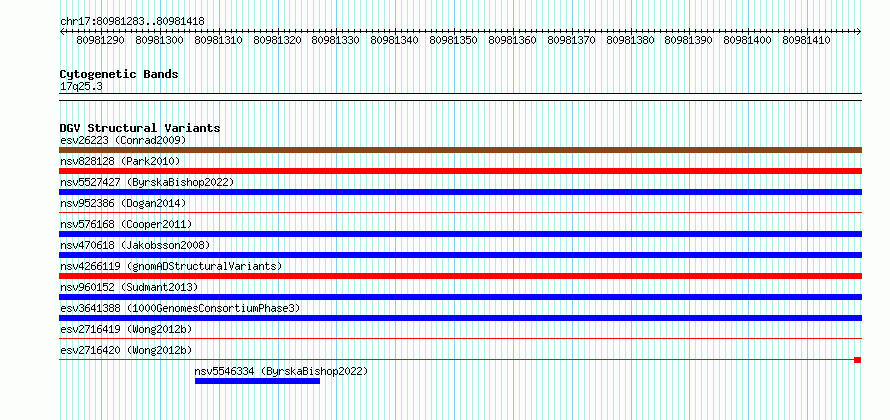Image resolution: width=890 pixels, height=420 pixels.
Task: Click the chr17:80981283..80981418 region label
Action: [132, 22]
